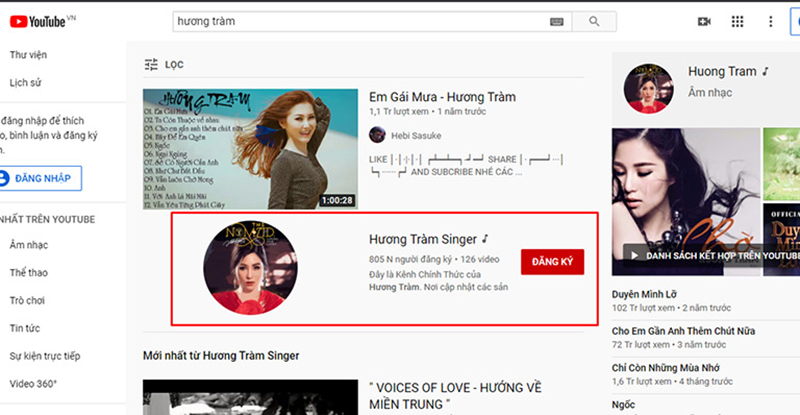Play the combined YouTube playlist
The width and height of the screenshot is (800, 415).
[x=711, y=255]
